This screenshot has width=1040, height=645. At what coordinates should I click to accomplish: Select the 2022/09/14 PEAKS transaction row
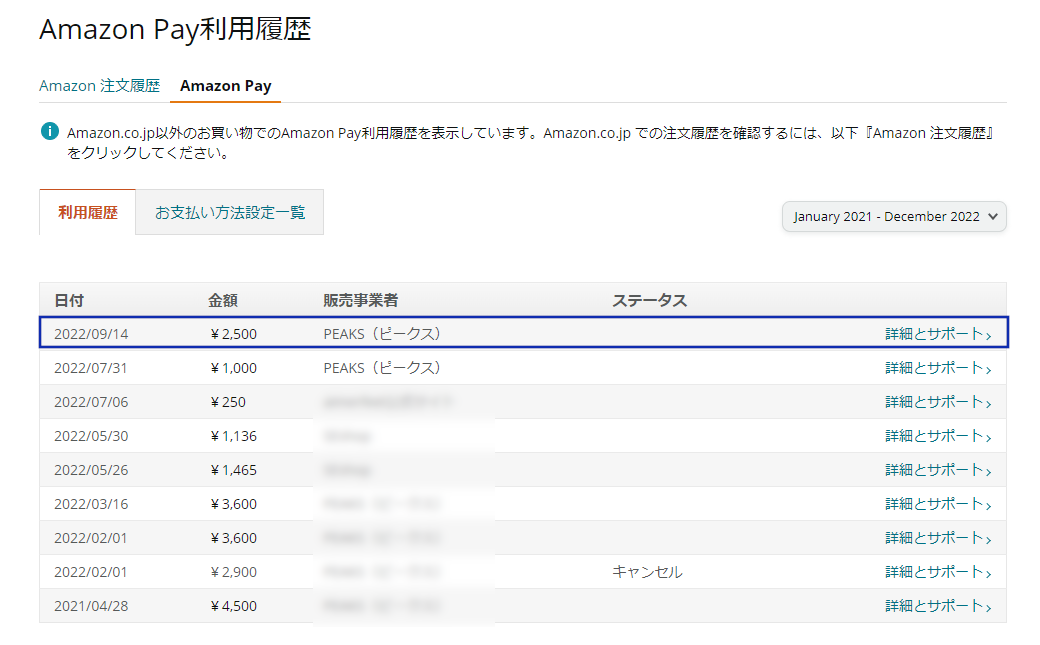point(524,332)
